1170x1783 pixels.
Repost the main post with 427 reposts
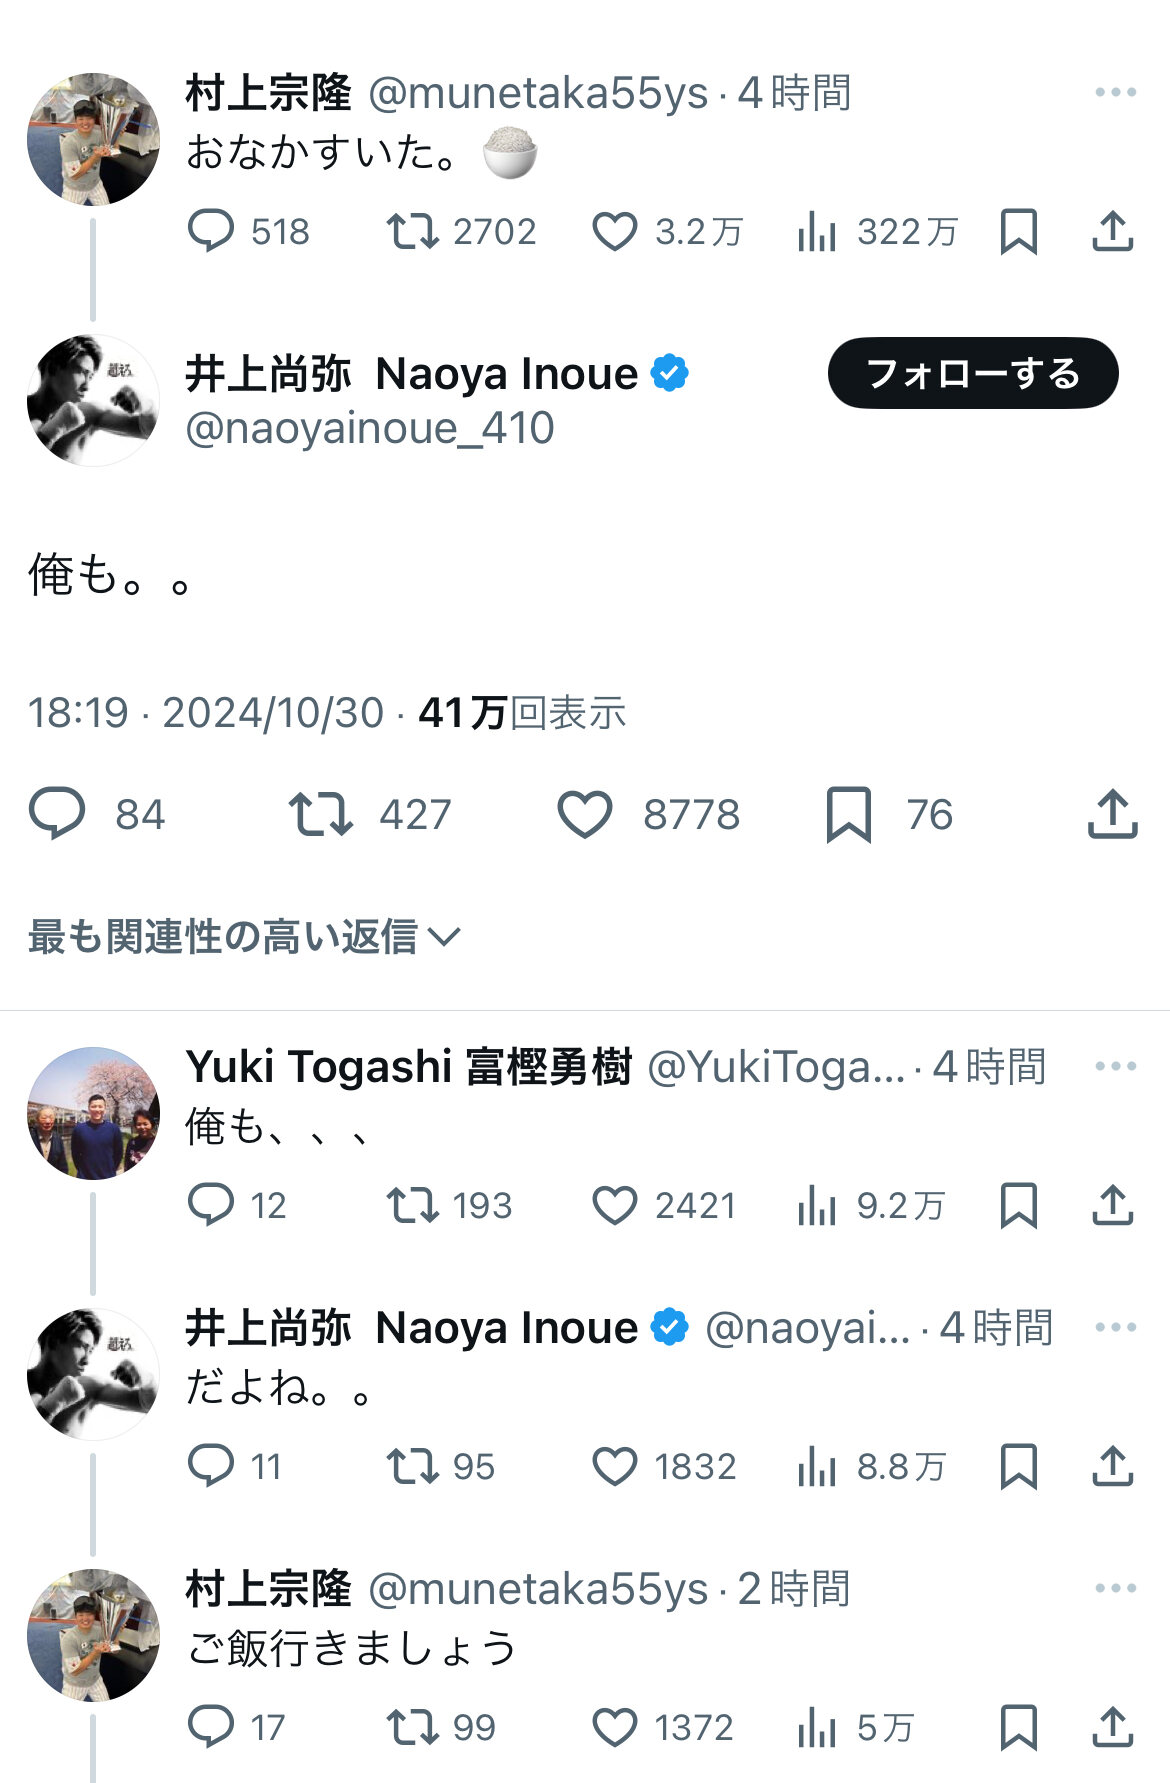click(x=320, y=814)
